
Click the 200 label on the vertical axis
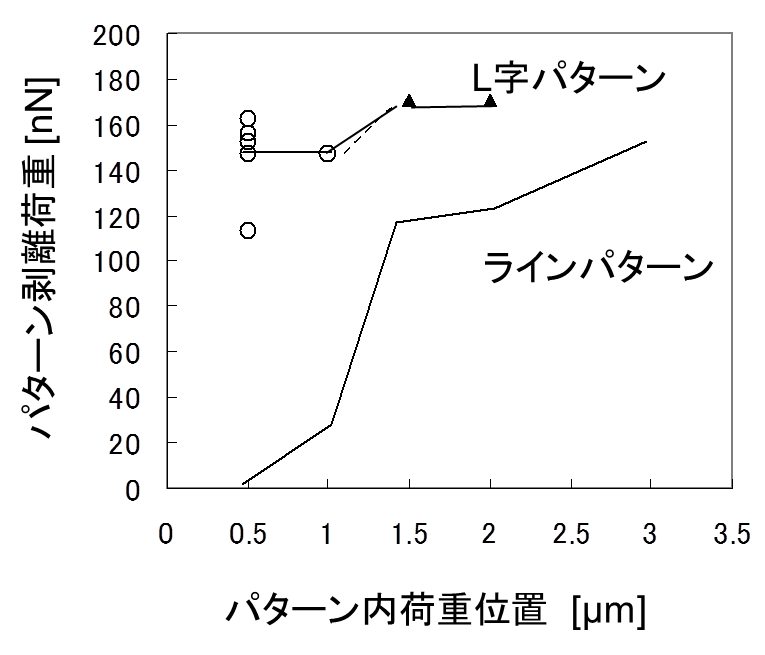pyautogui.click(x=116, y=37)
